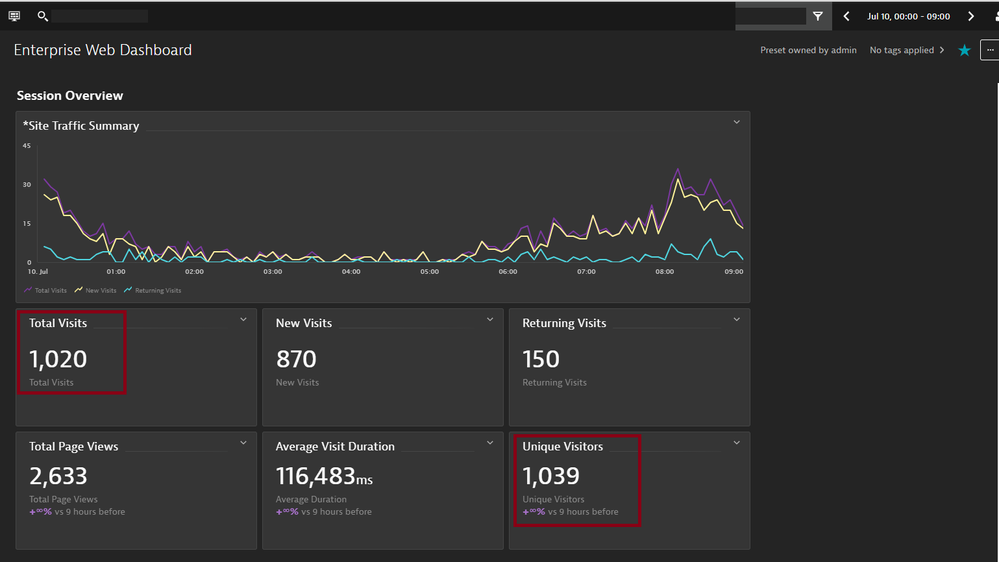Open the Jul 10, 00:00 - 09:00 timeframe selector
Screen dimensions: 999x562
908,16
